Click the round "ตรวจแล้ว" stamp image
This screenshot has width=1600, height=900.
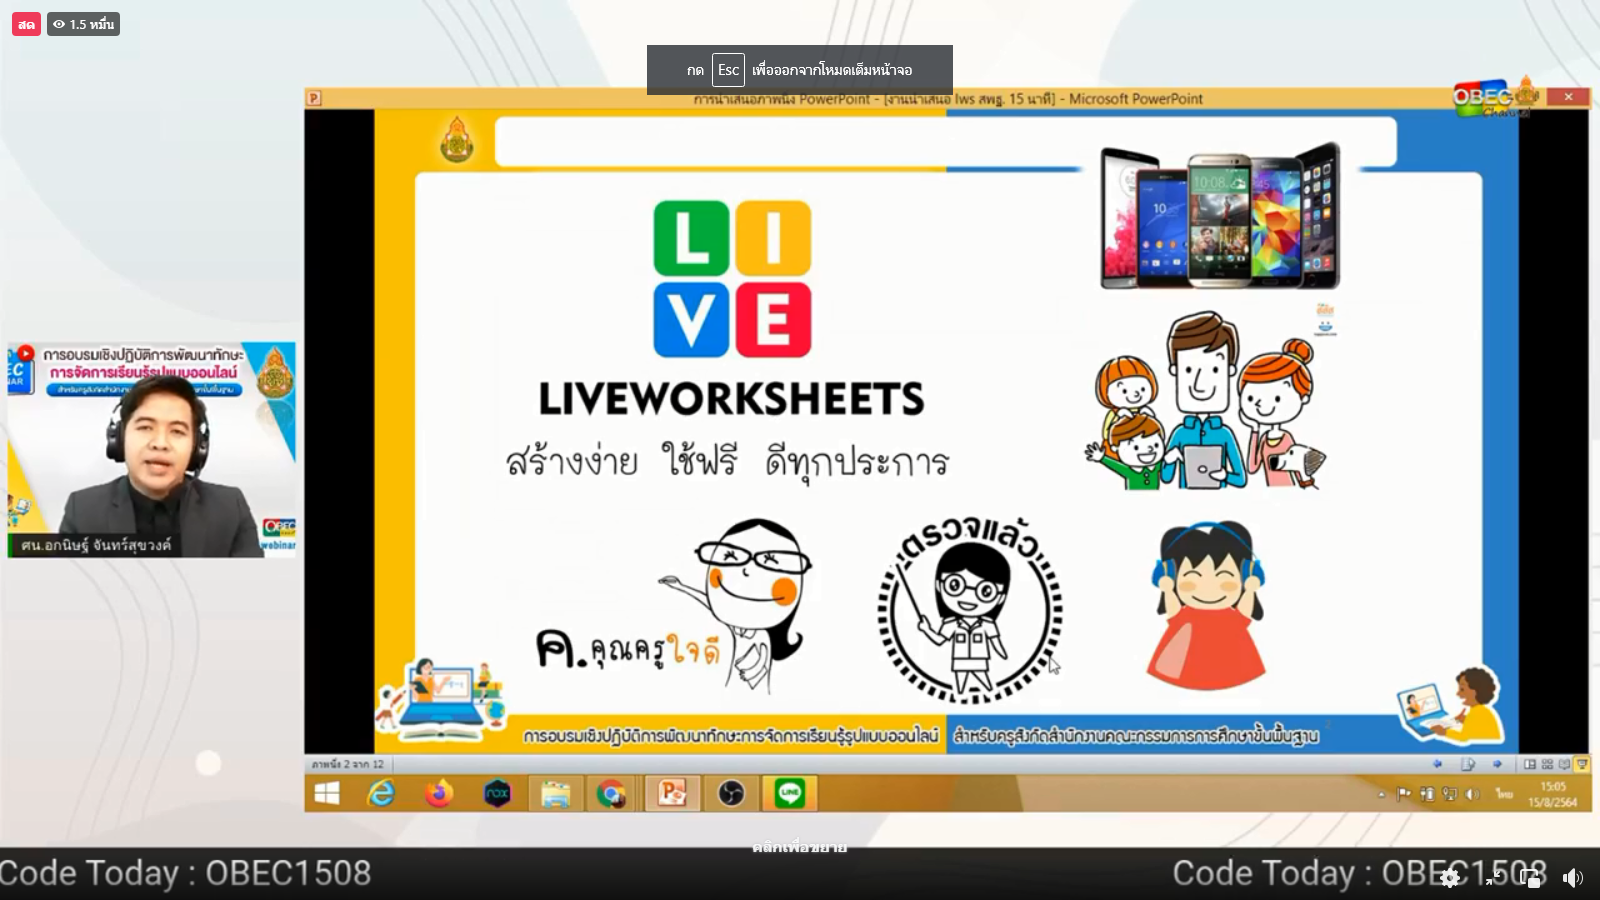[970, 609]
